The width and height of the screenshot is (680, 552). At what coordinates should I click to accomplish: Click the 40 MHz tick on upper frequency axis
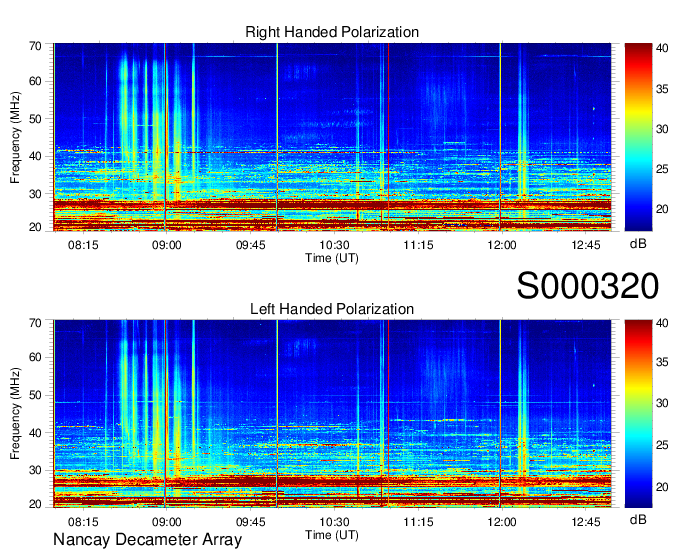35,156
